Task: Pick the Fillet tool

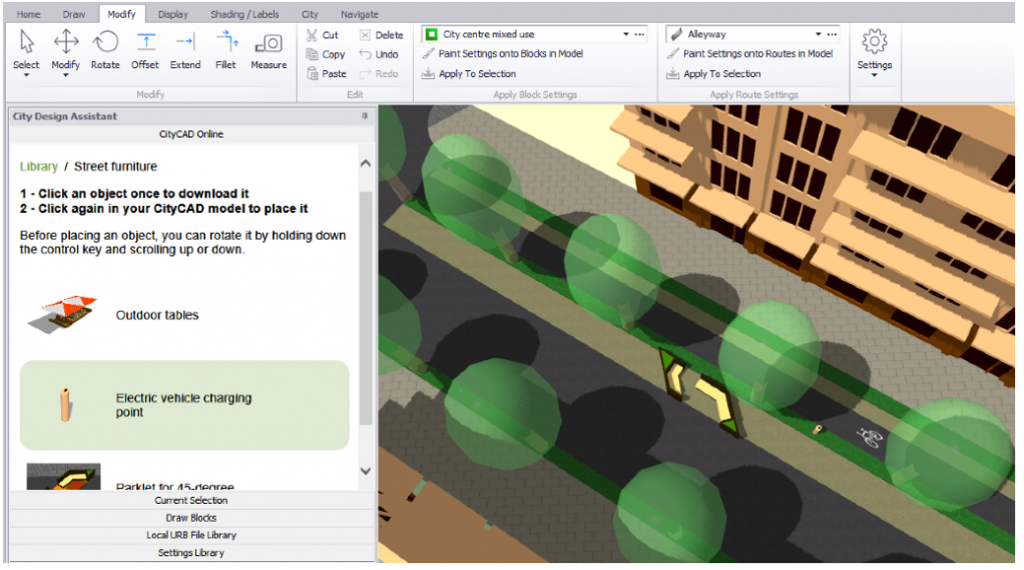Action: [226, 42]
